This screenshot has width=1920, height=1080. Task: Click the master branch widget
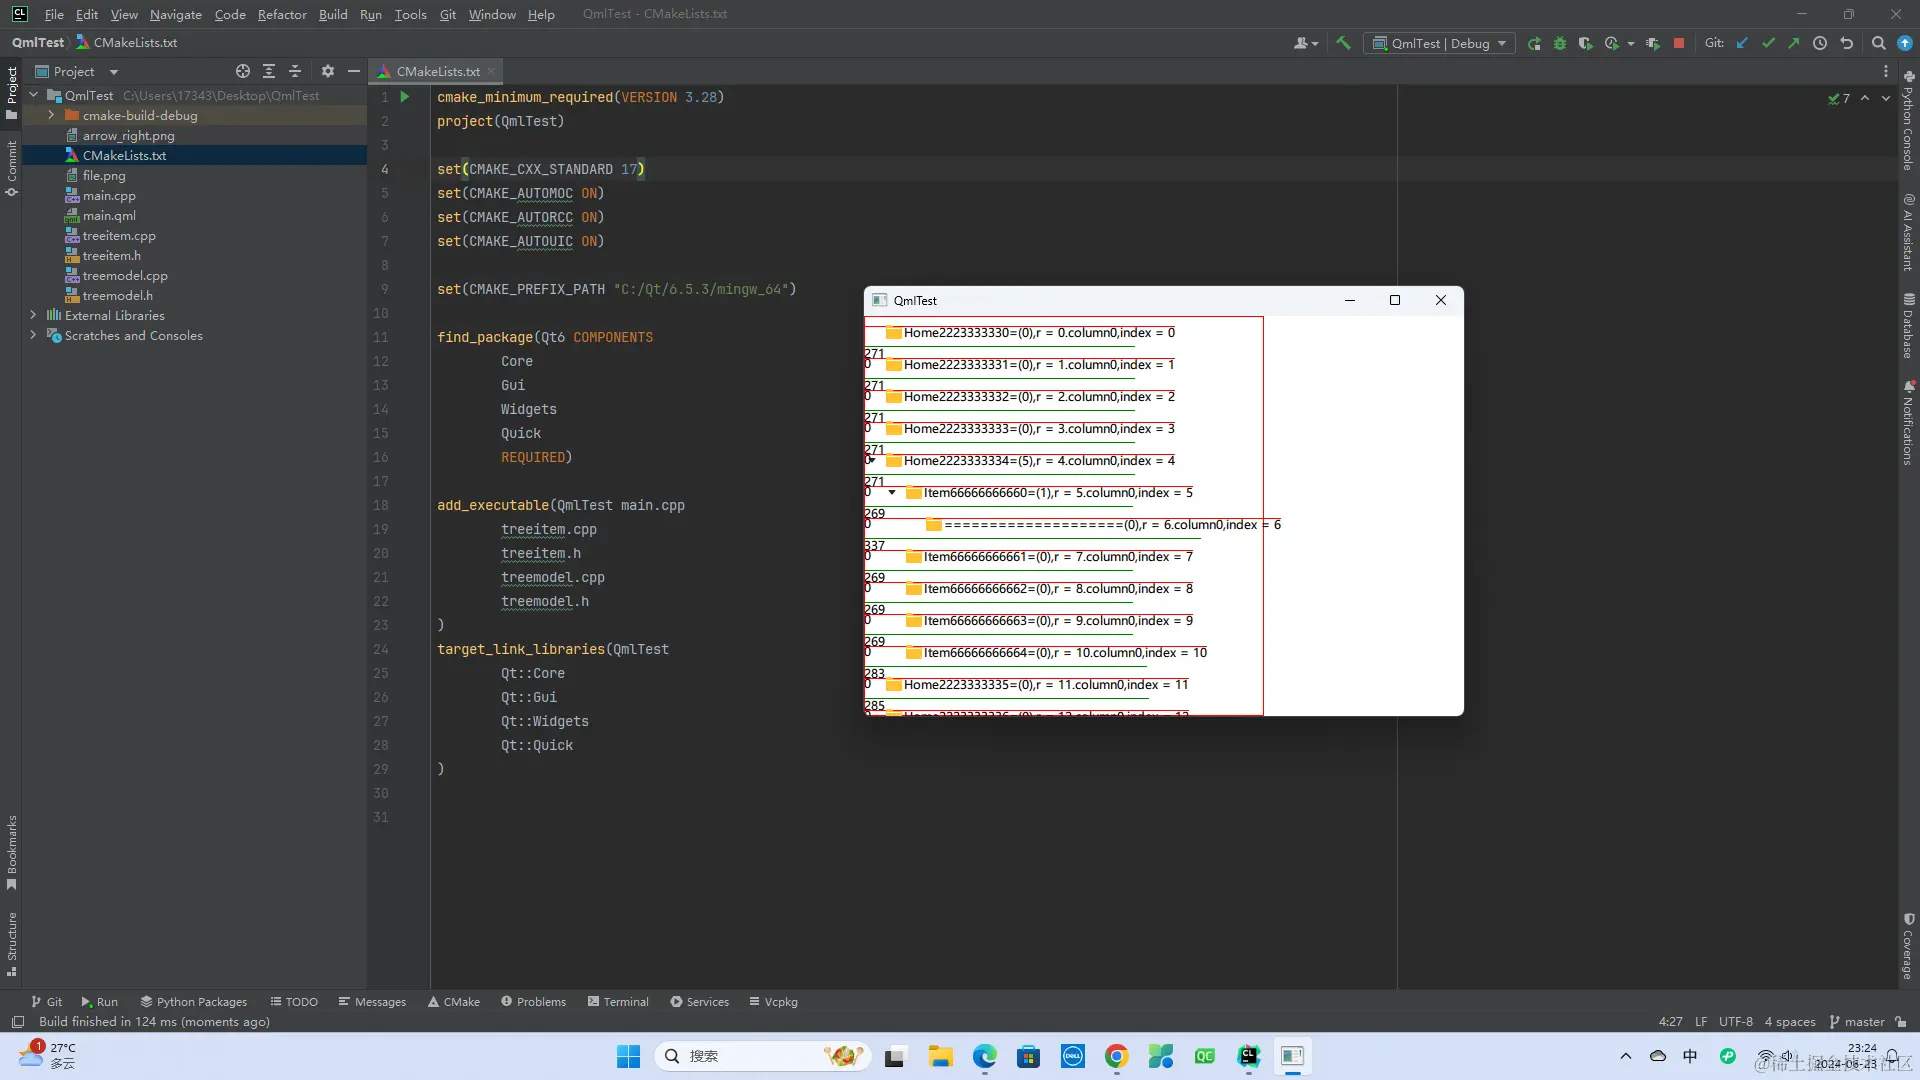pyautogui.click(x=1856, y=1021)
